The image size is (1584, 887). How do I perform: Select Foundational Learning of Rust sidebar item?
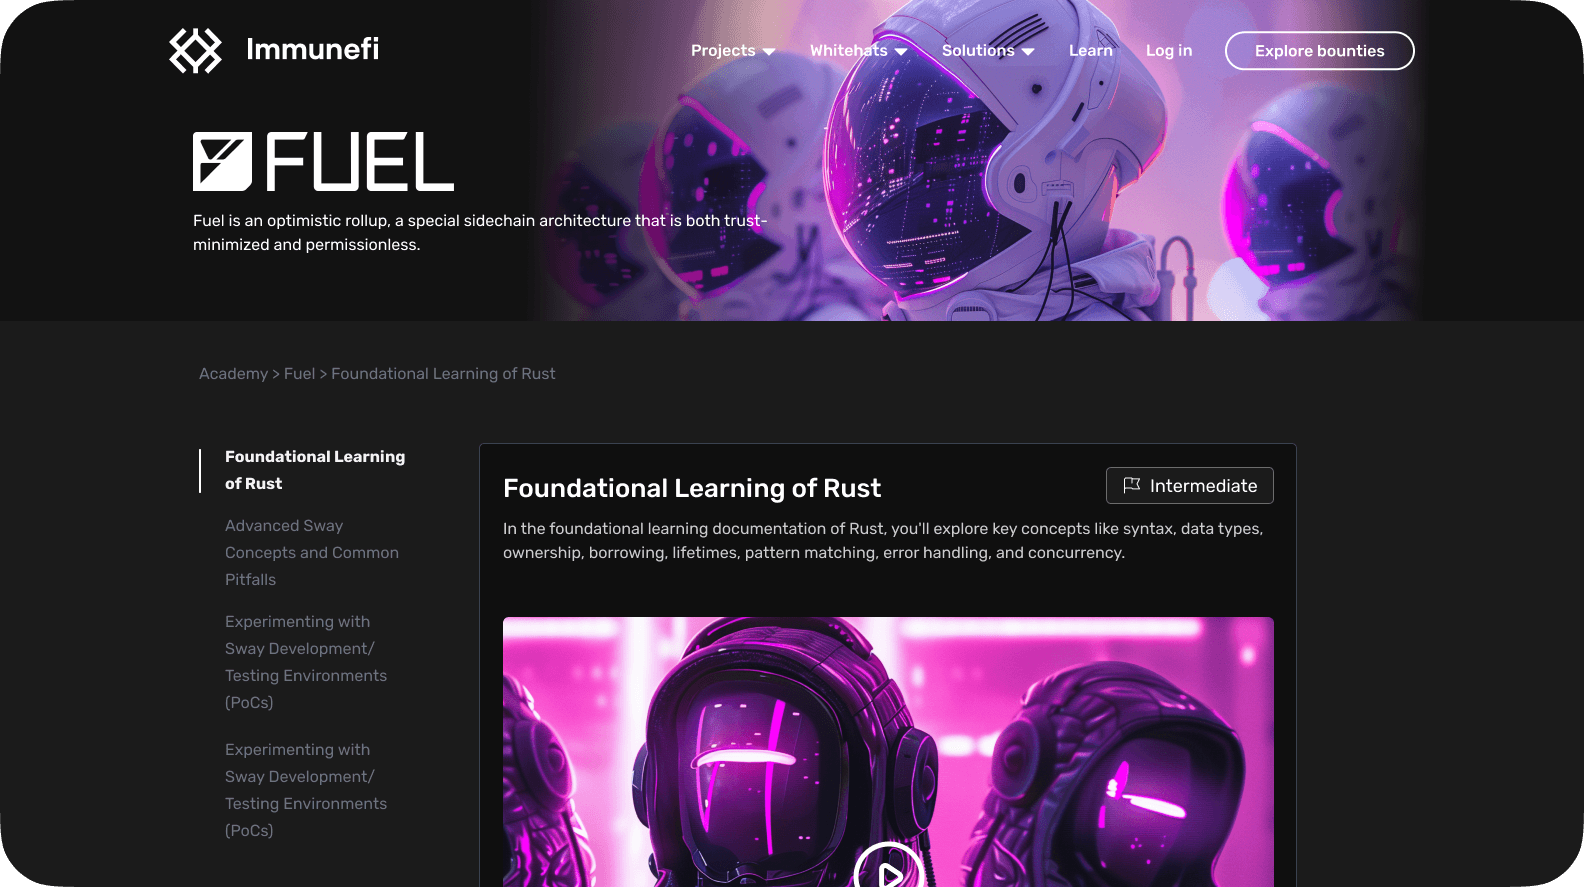pyautogui.click(x=315, y=470)
